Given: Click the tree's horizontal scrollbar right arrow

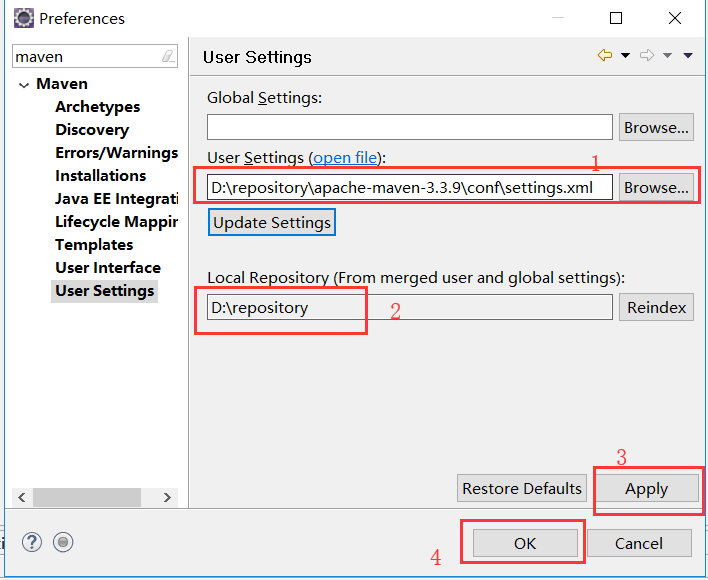Looking at the screenshot, I should pyautogui.click(x=168, y=497).
